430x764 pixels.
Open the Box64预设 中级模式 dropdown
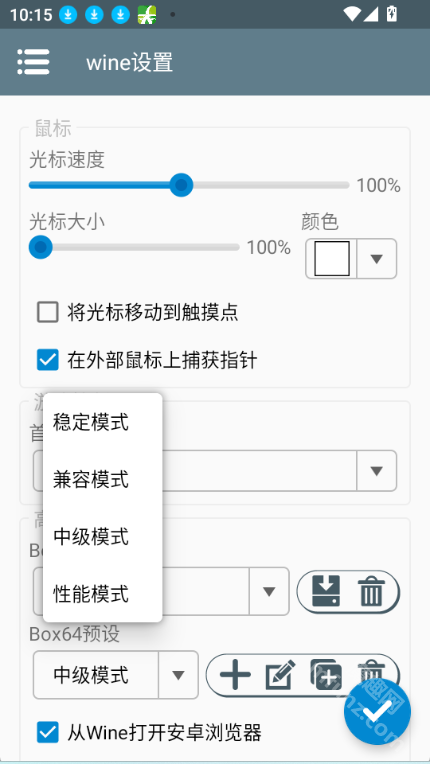click(x=116, y=675)
